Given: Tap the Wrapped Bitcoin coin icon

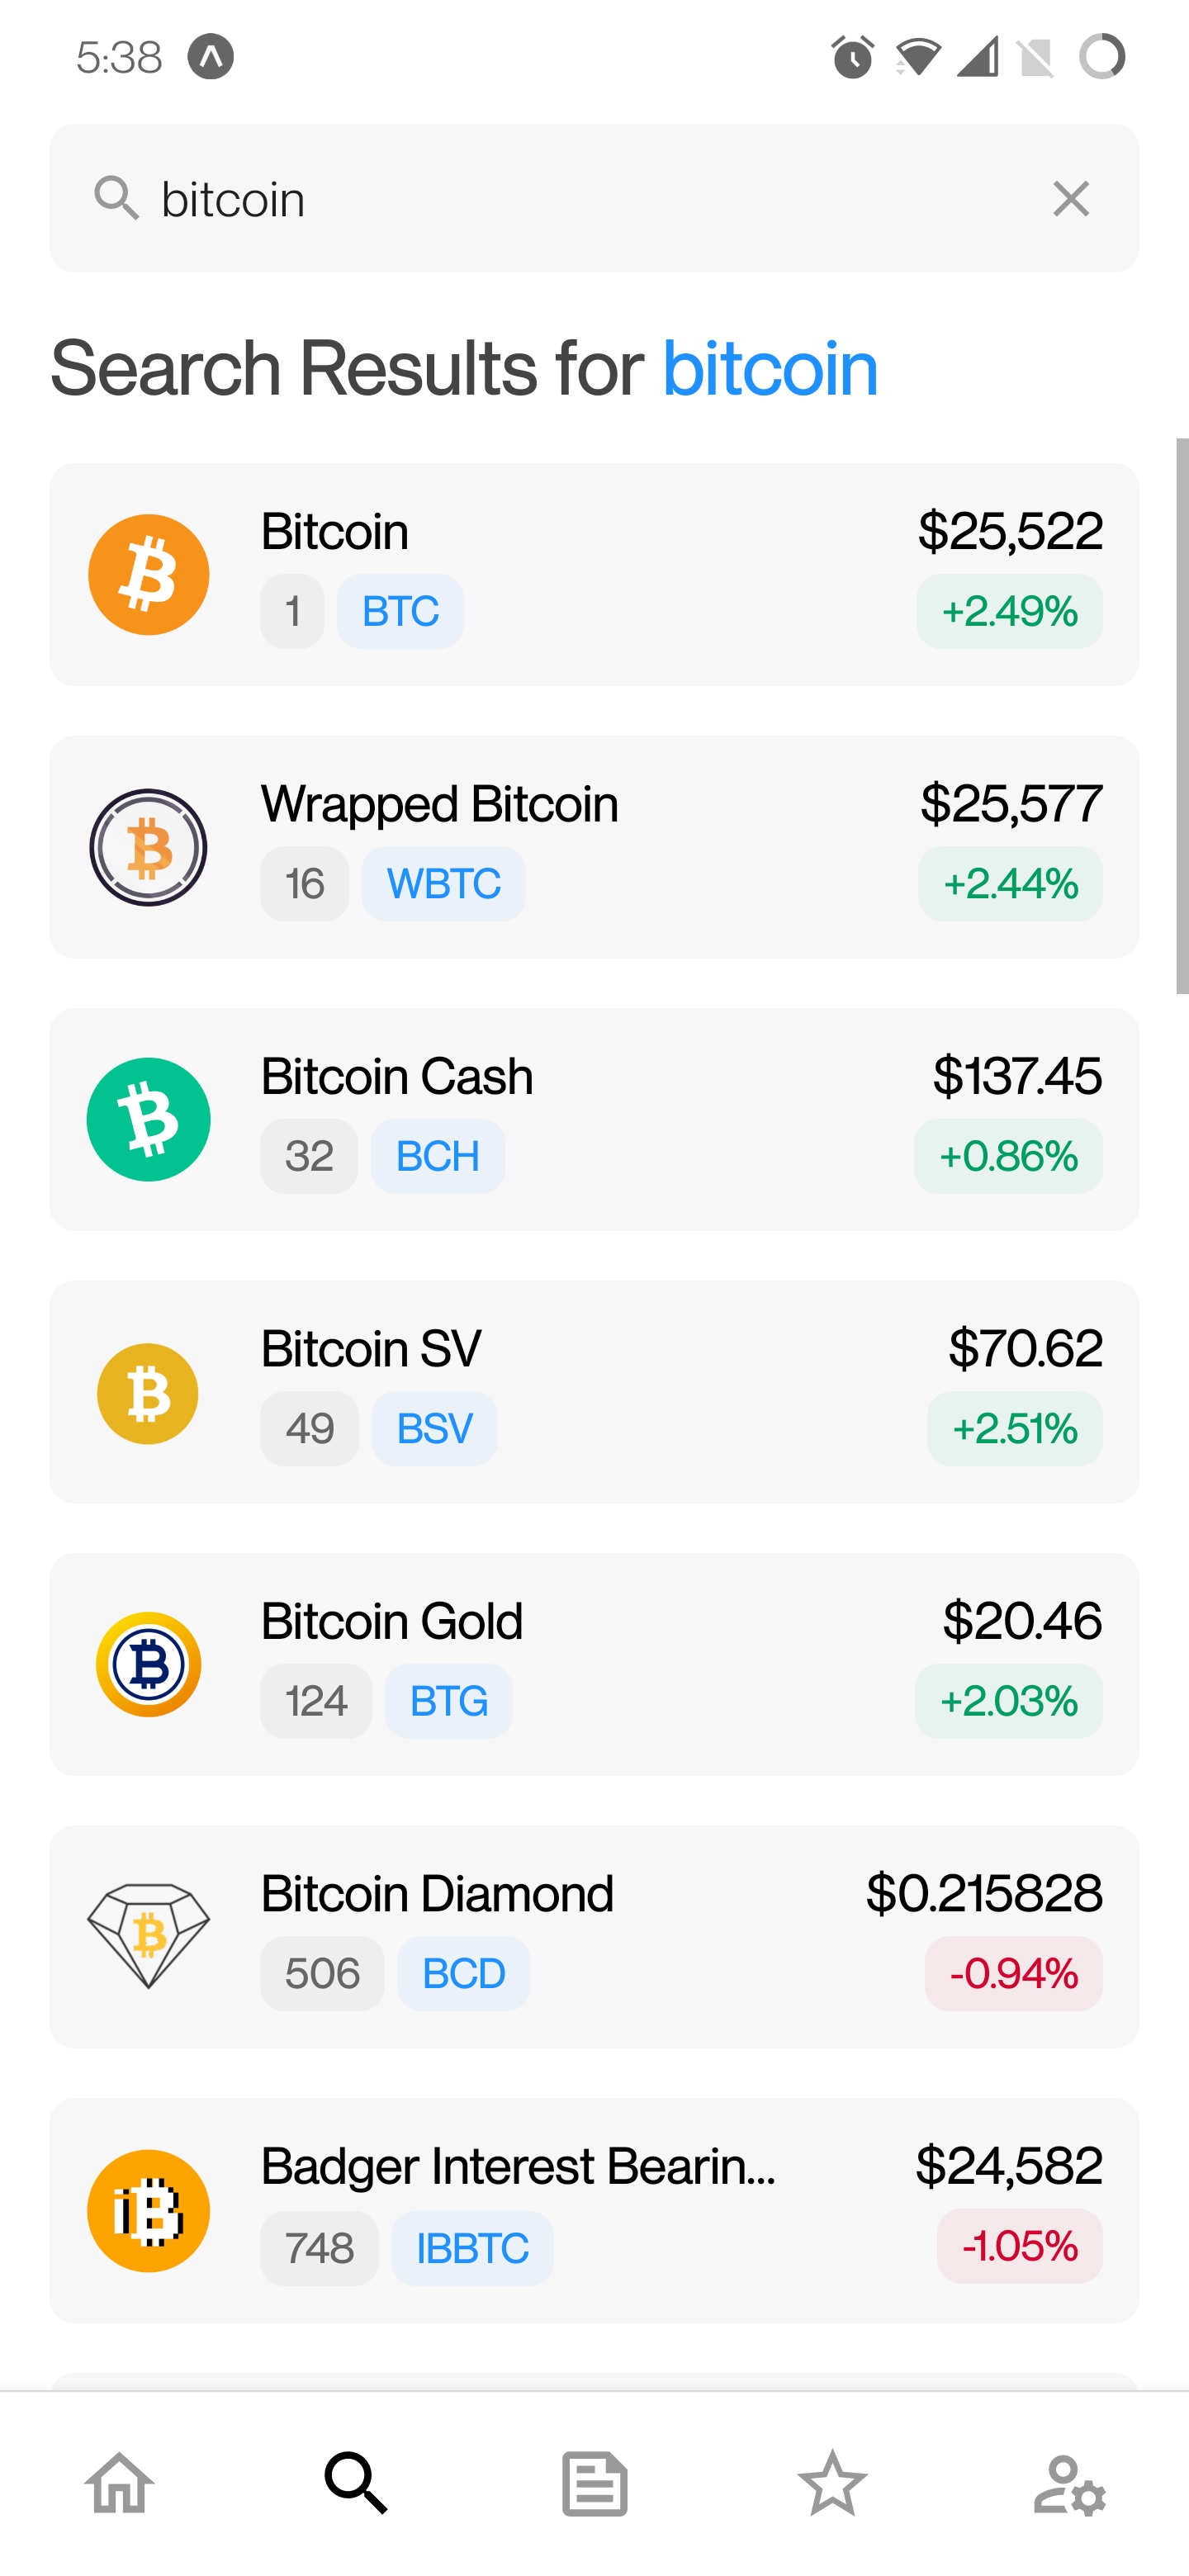Looking at the screenshot, I should pos(148,847).
